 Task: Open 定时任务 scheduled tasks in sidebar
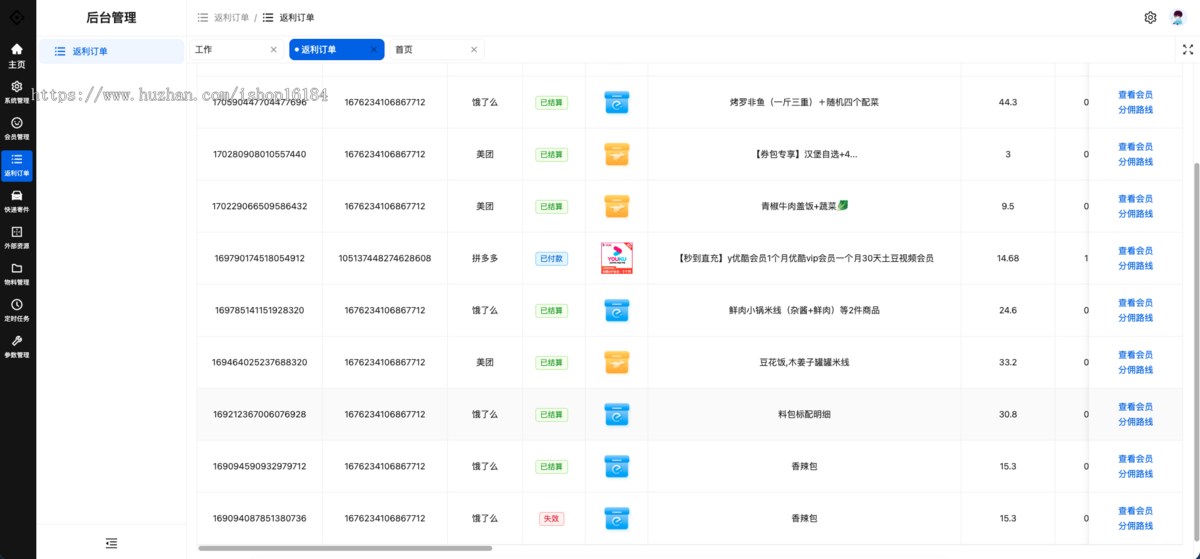(x=17, y=311)
